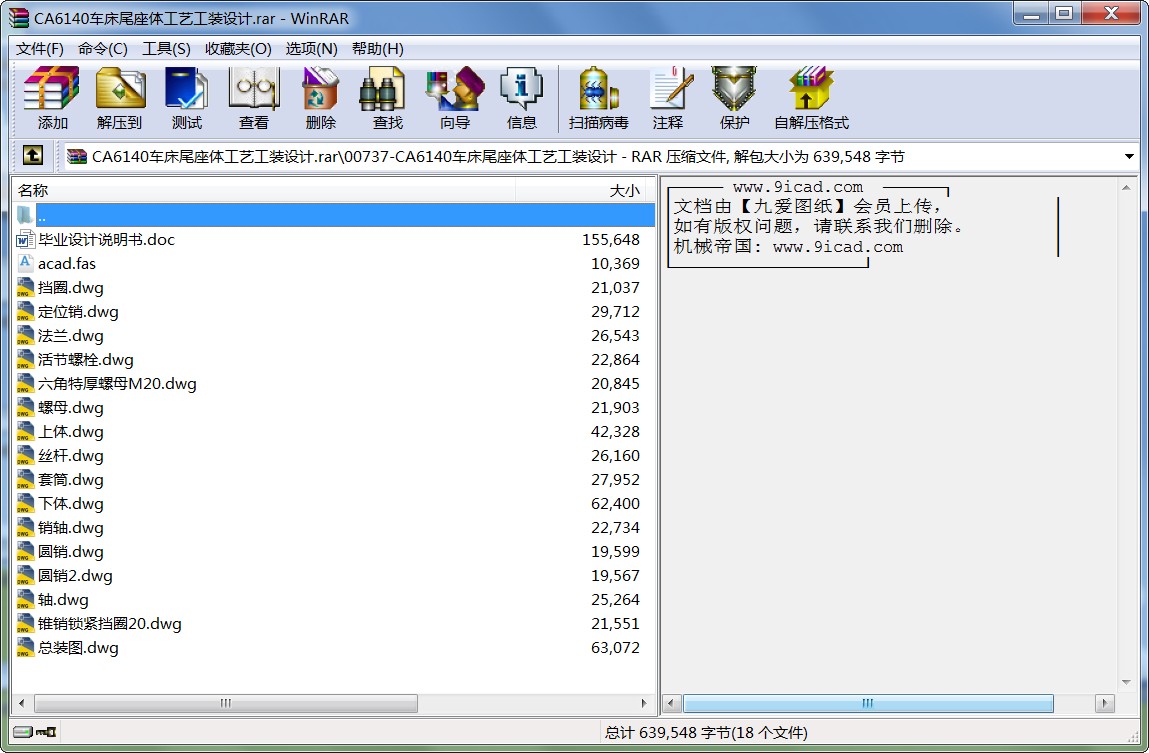Open the 查看 (View) tool
1149x753 pixels.
click(252, 97)
